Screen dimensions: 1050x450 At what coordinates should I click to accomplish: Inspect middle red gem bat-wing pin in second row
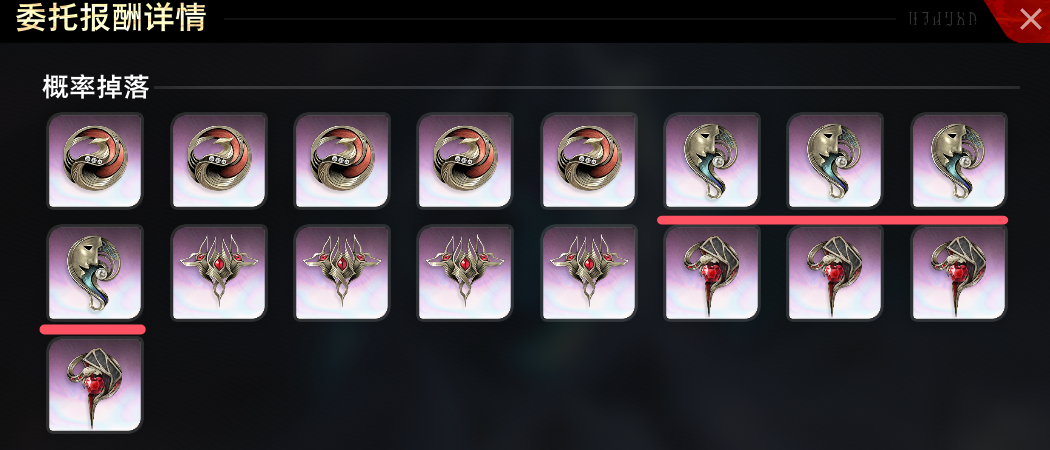click(x=835, y=273)
